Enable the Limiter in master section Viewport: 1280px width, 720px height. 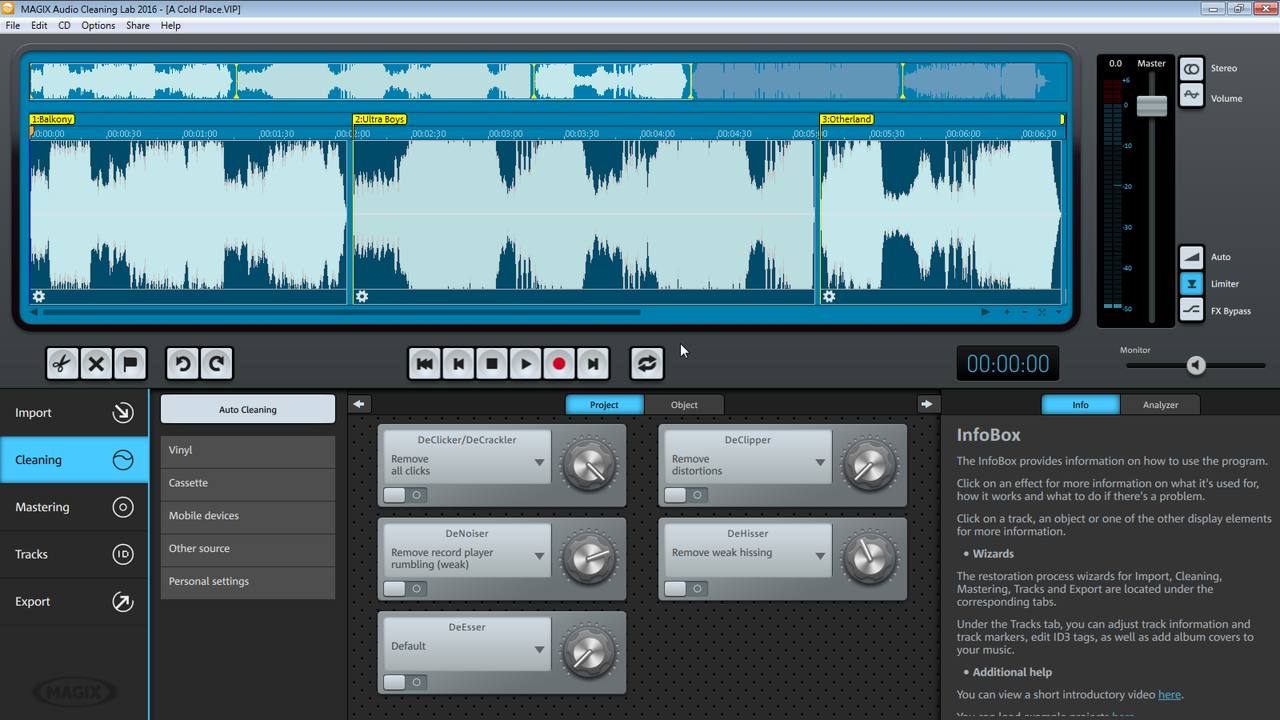pyautogui.click(x=1191, y=284)
